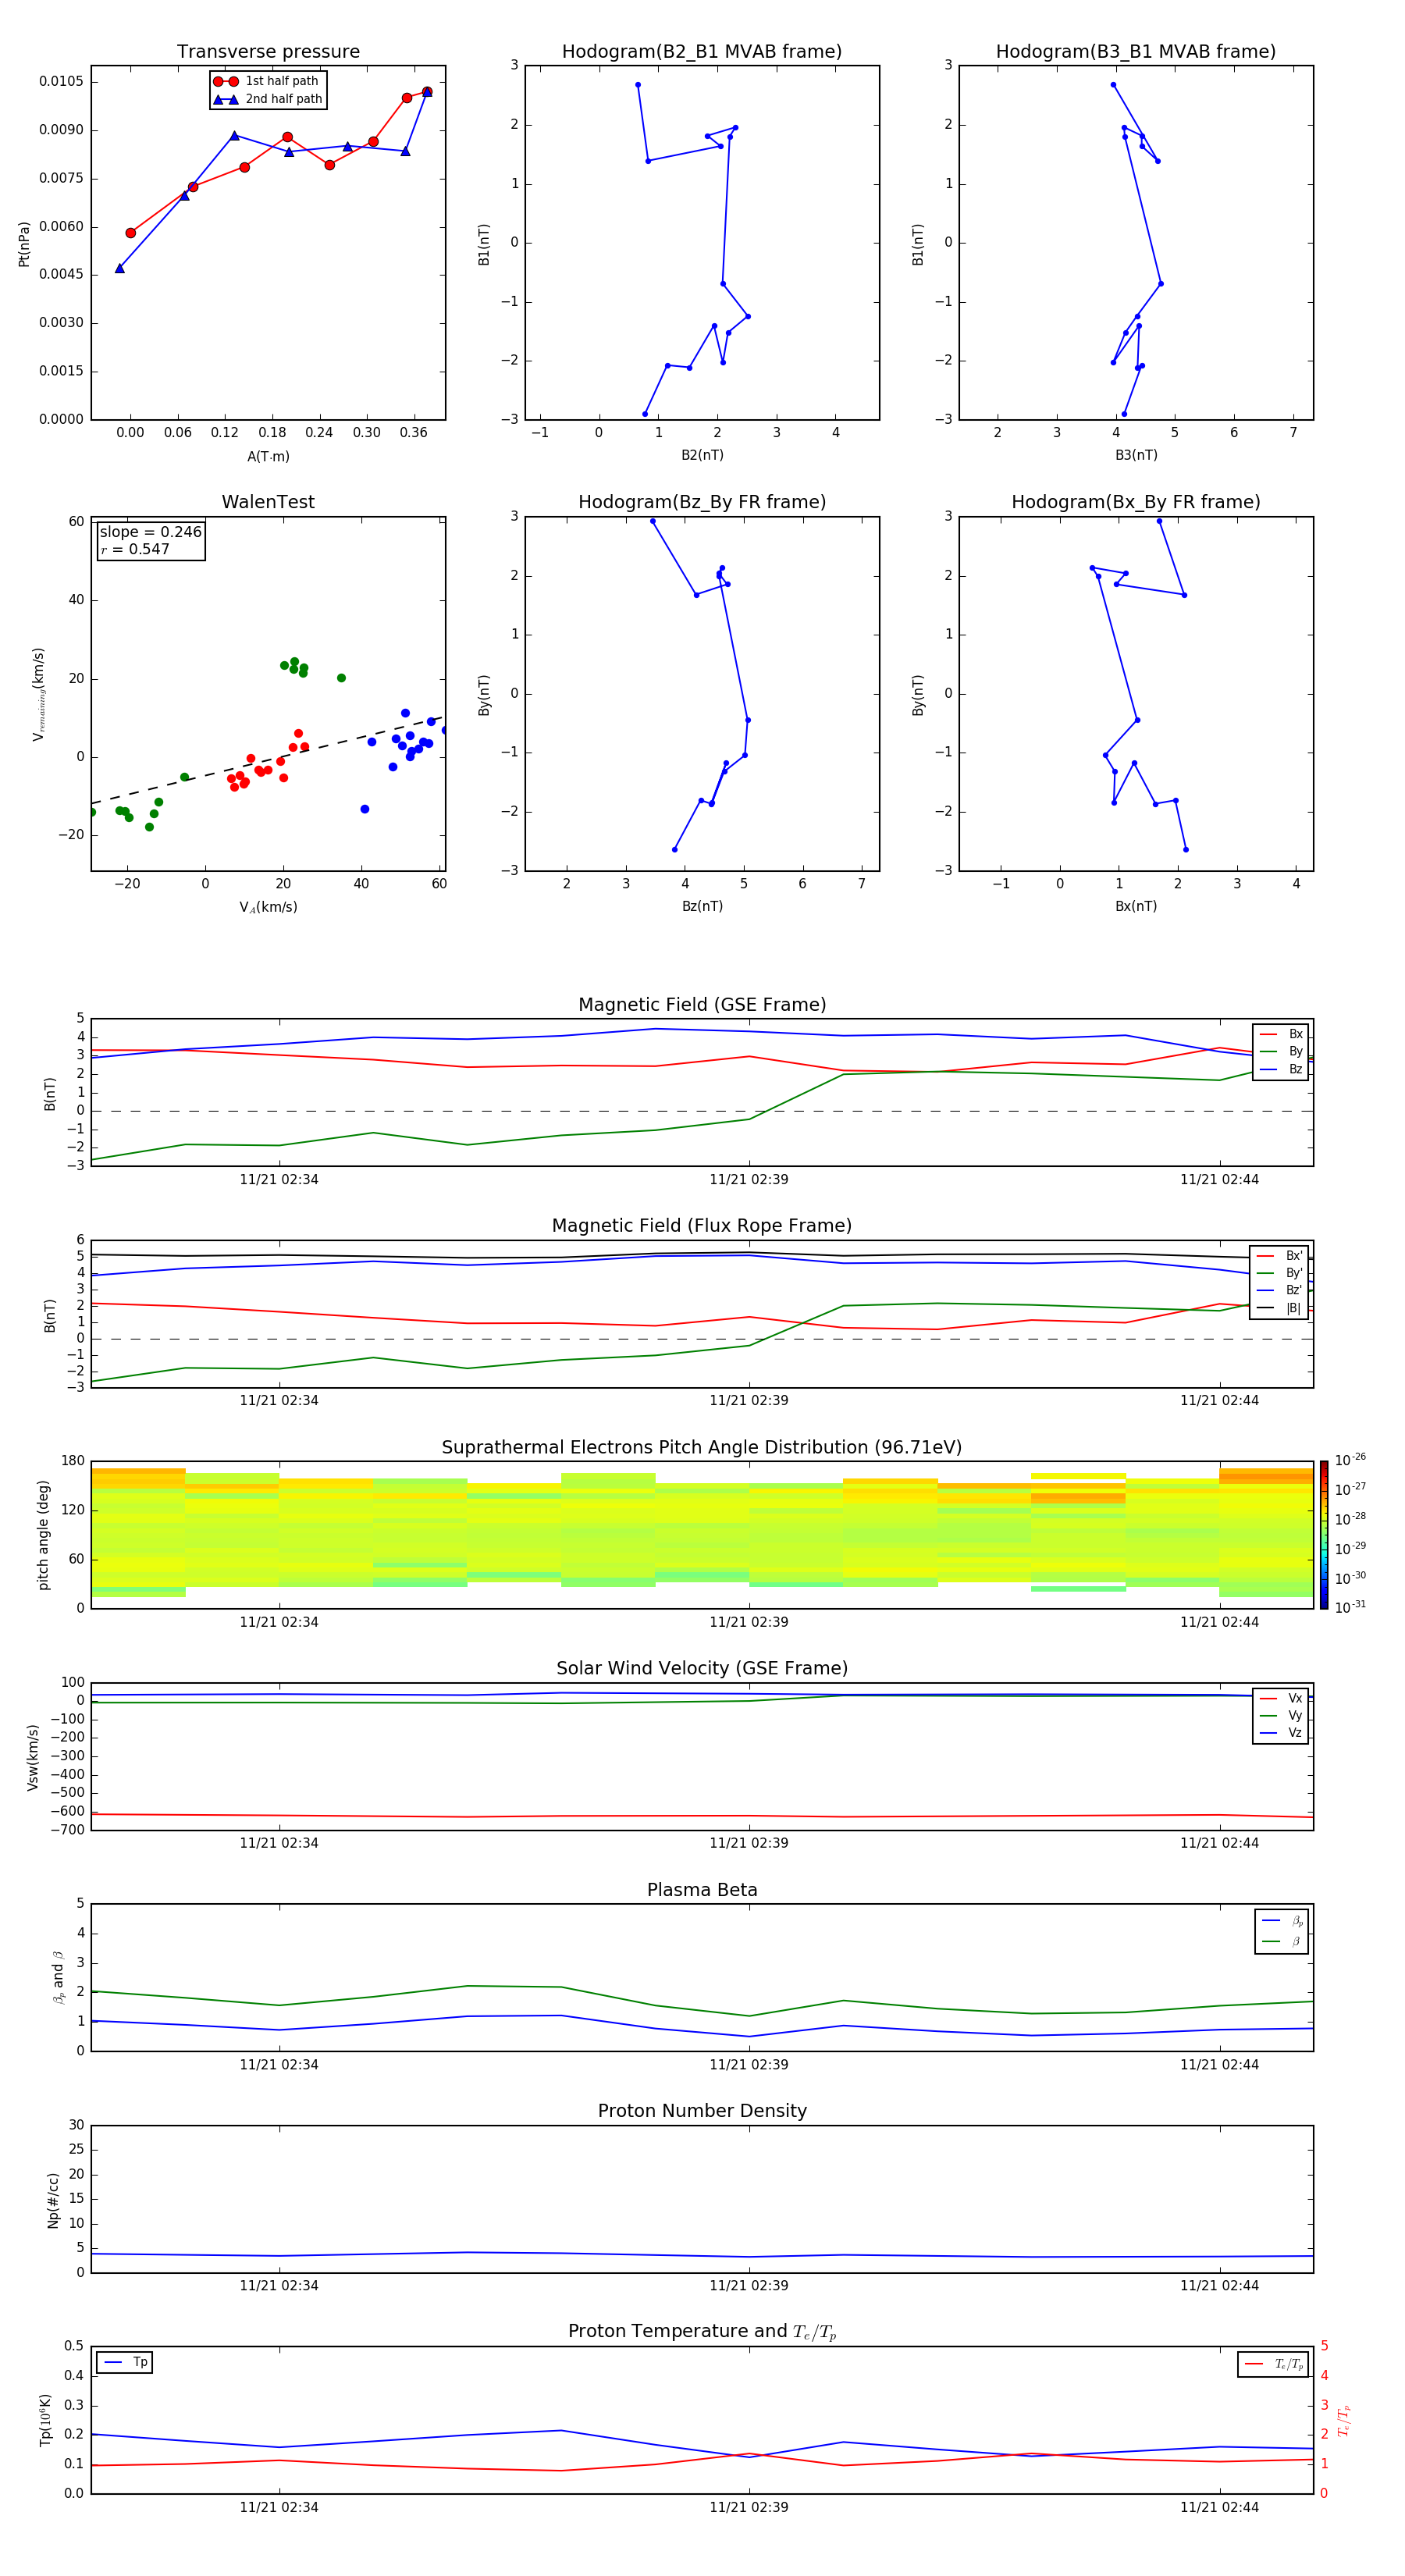This screenshot has width=1405, height=2576.
Task: Click the "Transverse pressure" plot title
Action: [x=268, y=52]
